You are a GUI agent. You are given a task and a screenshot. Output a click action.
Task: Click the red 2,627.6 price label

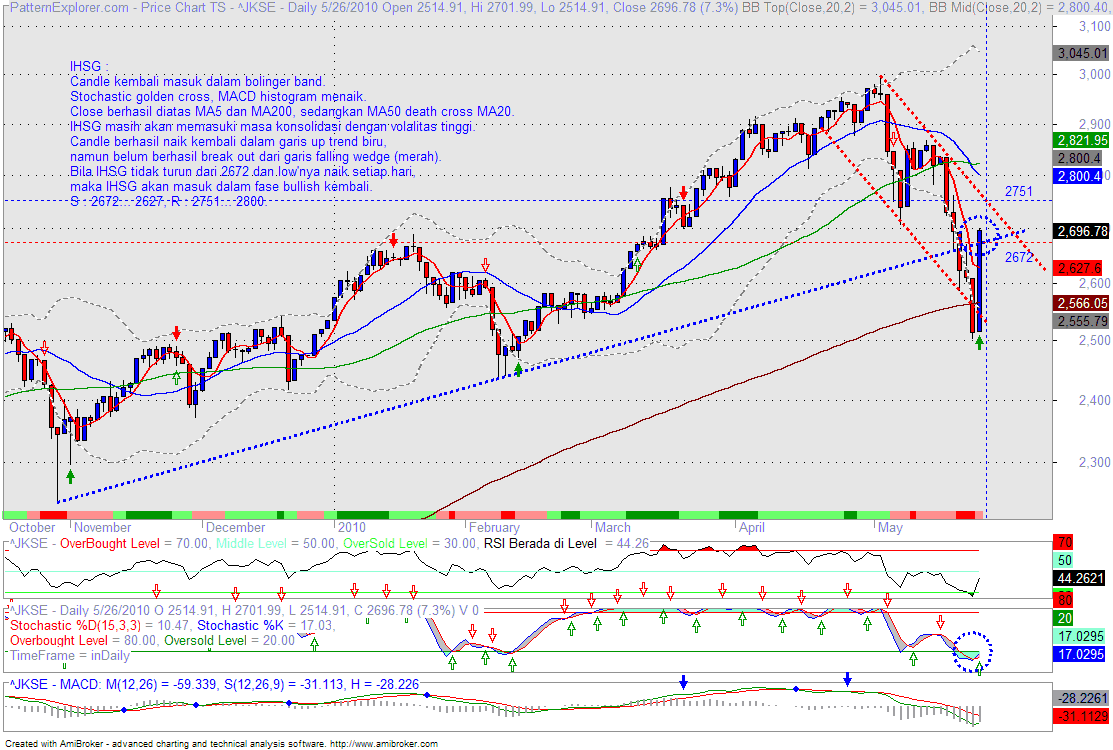click(1079, 268)
